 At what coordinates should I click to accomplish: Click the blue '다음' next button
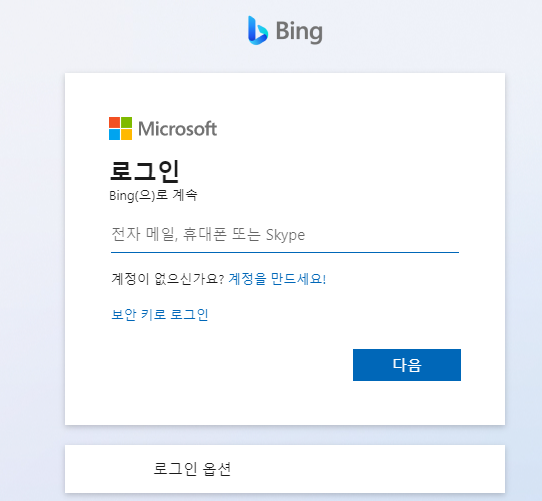(407, 365)
